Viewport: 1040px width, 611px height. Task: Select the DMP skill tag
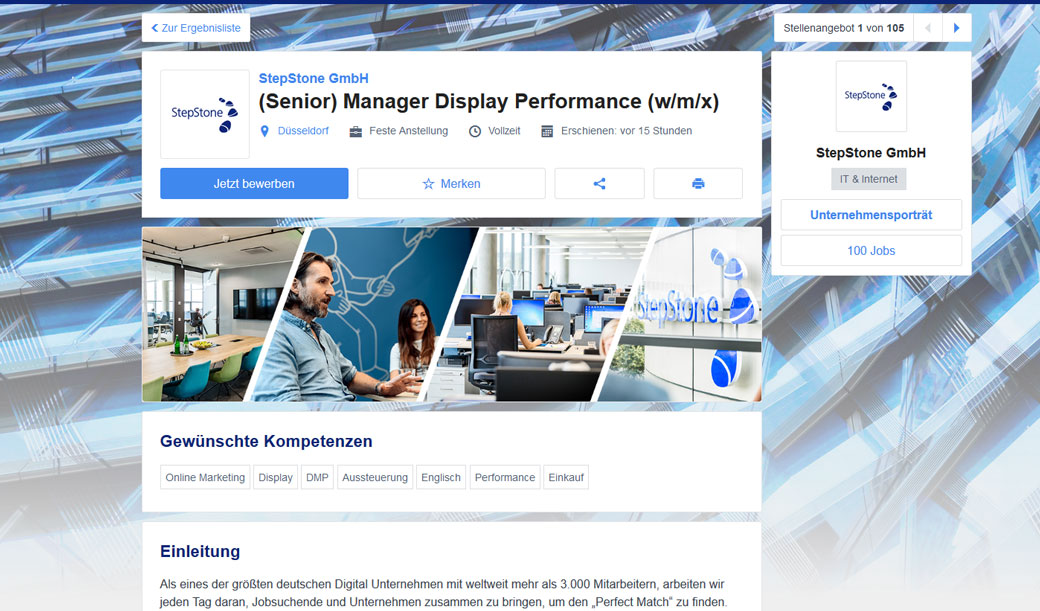(317, 478)
